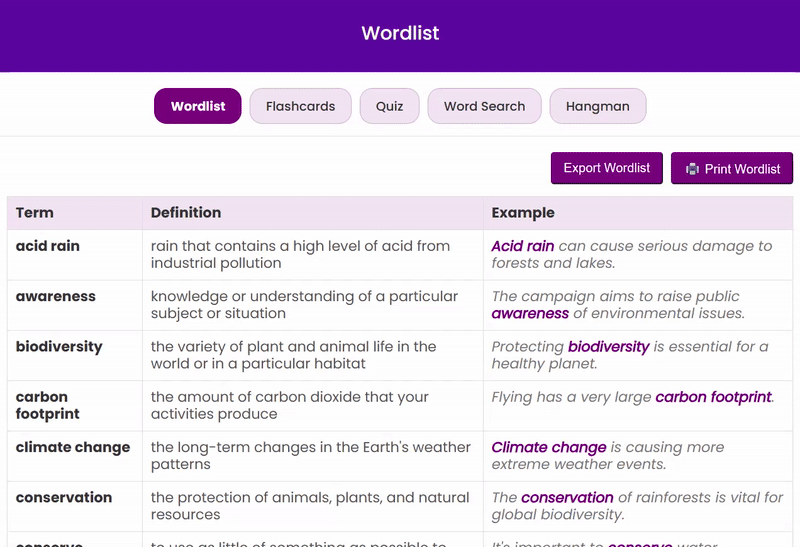Switch to the Quiz tab
Screen dimensions: 800x547
click(390, 106)
